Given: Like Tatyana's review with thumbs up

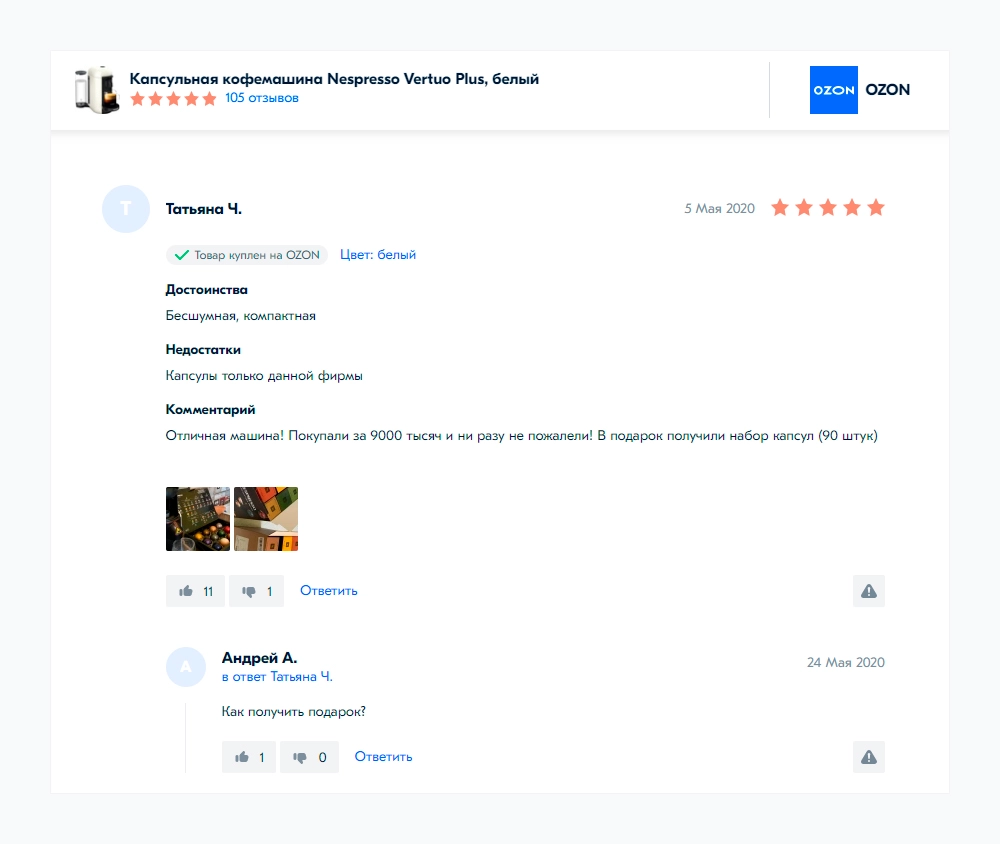Looking at the screenshot, I should tap(195, 591).
